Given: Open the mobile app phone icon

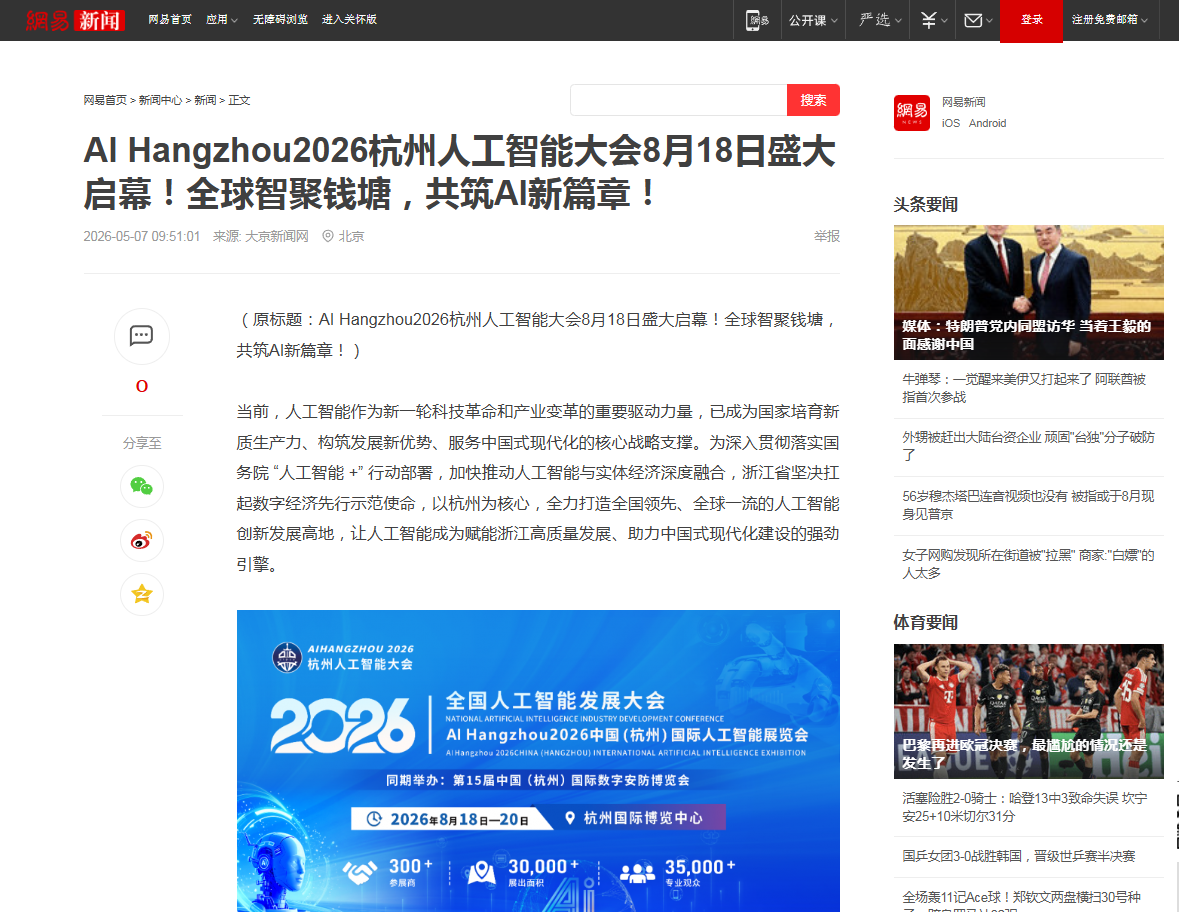Looking at the screenshot, I should (756, 20).
